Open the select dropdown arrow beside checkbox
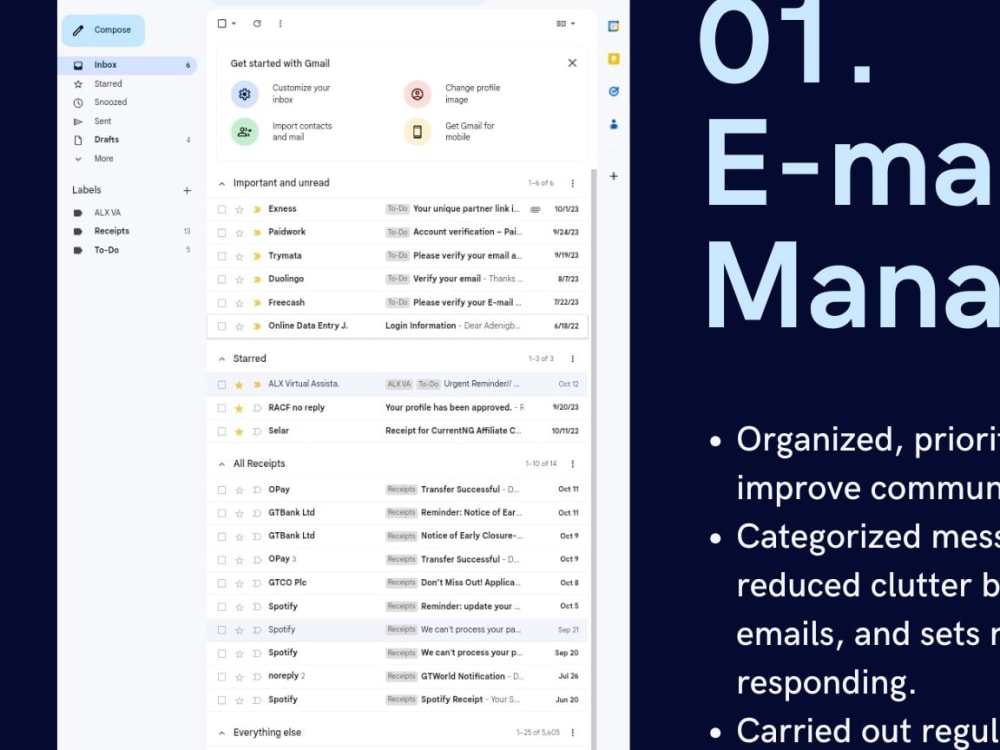 [234, 24]
